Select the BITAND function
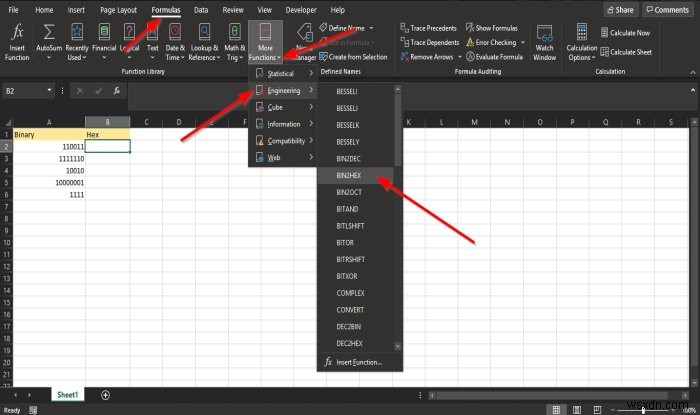The height and width of the screenshot is (415, 700). pyautogui.click(x=356, y=209)
